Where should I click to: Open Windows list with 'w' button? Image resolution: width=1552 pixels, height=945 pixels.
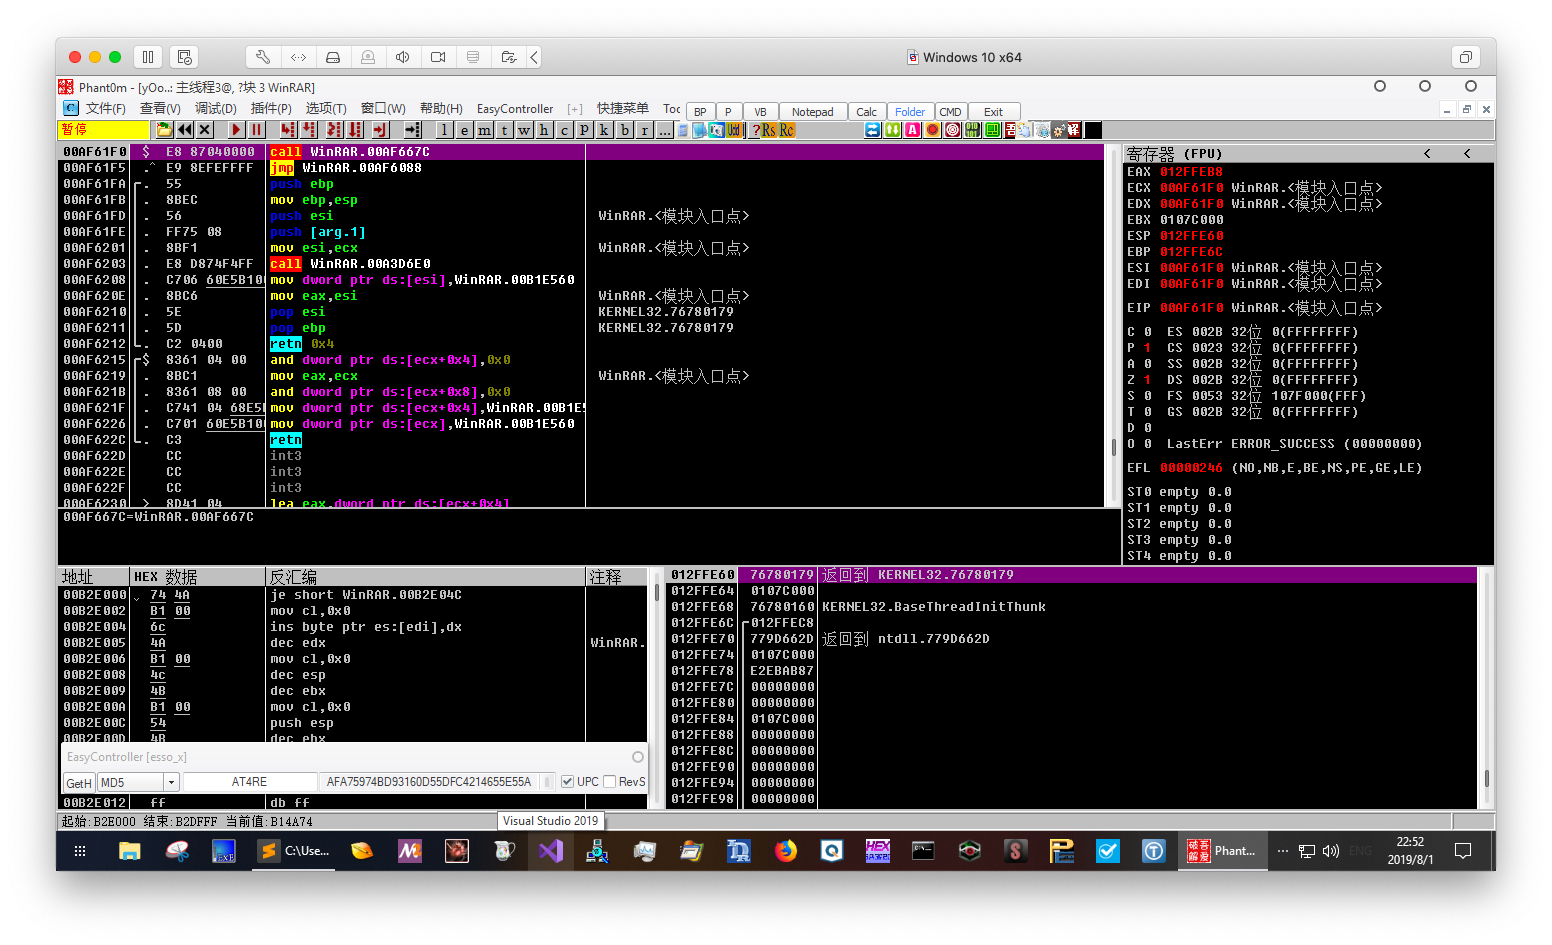point(524,130)
